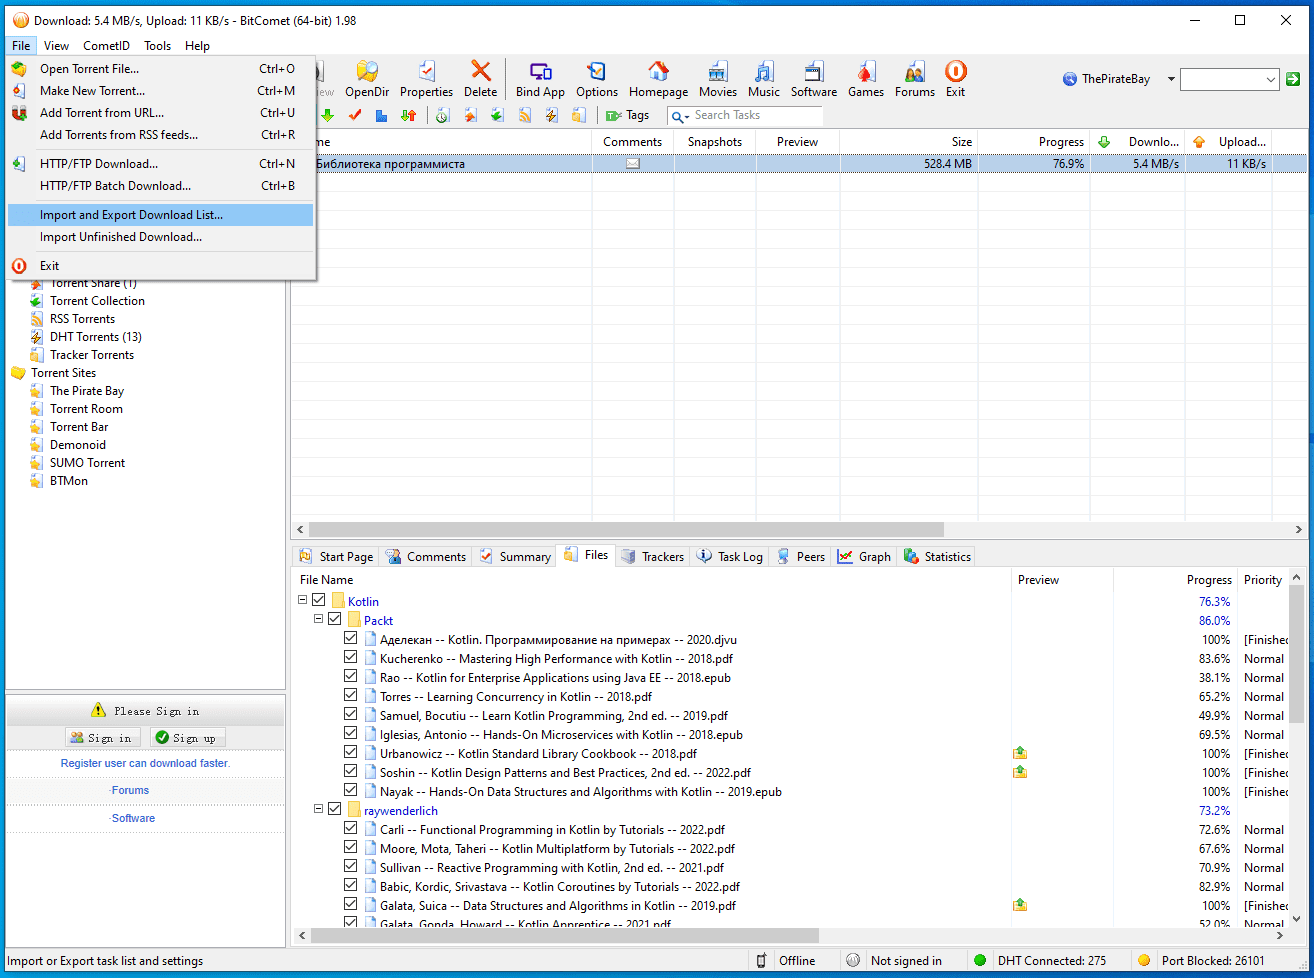Go to Homepage via toolbar icon
The image size is (1314, 978).
tap(658, 79)
